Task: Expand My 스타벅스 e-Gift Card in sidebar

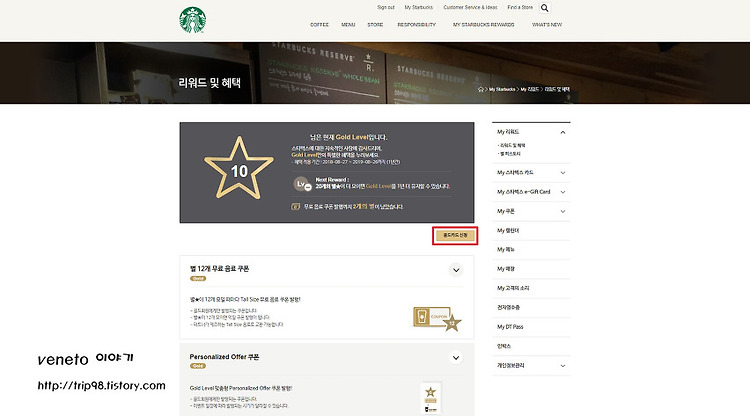Action: (x=563, y=192)
